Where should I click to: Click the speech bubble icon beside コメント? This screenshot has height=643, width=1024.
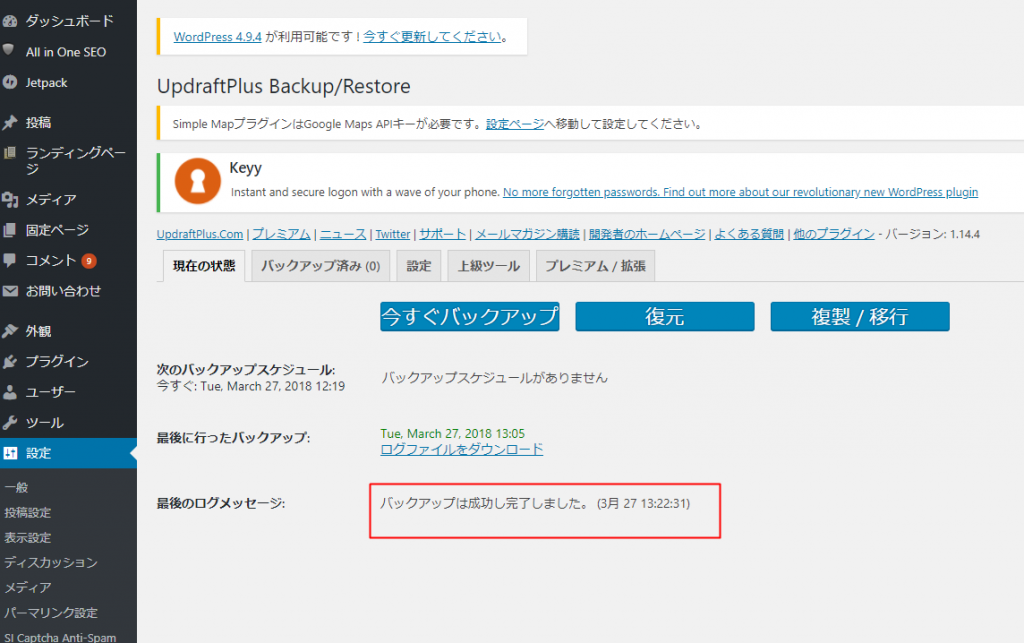click(x=10, y=260)
